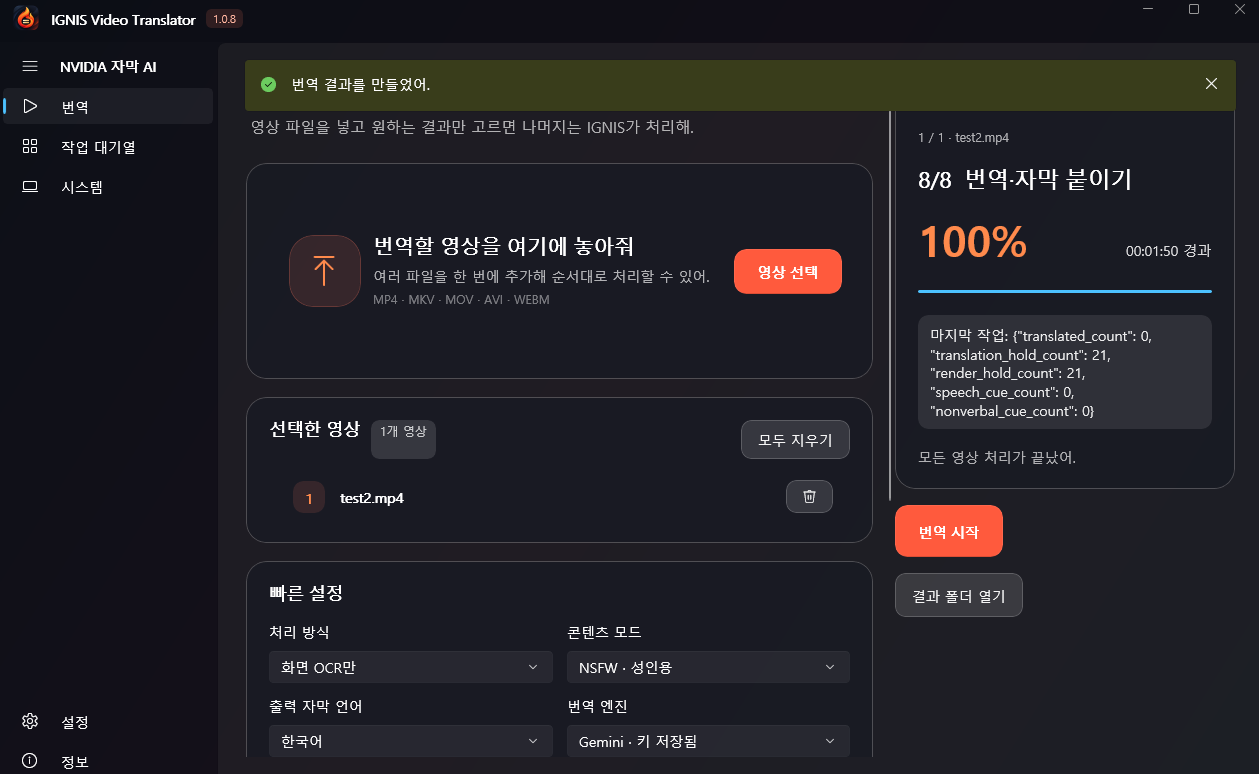Click the info circle icon at bottom of sidebar
The width and height of the screenshot is (1259, 774).
click(30, 761)
